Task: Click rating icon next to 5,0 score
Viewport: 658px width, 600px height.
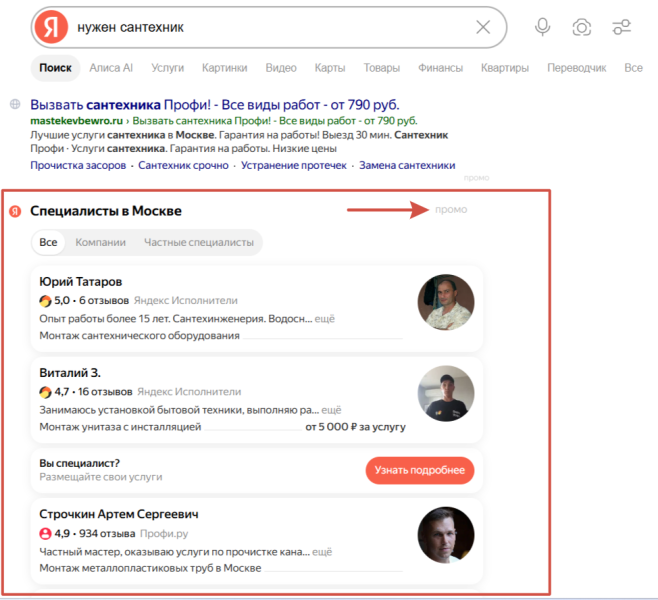Action: point(45,301)
